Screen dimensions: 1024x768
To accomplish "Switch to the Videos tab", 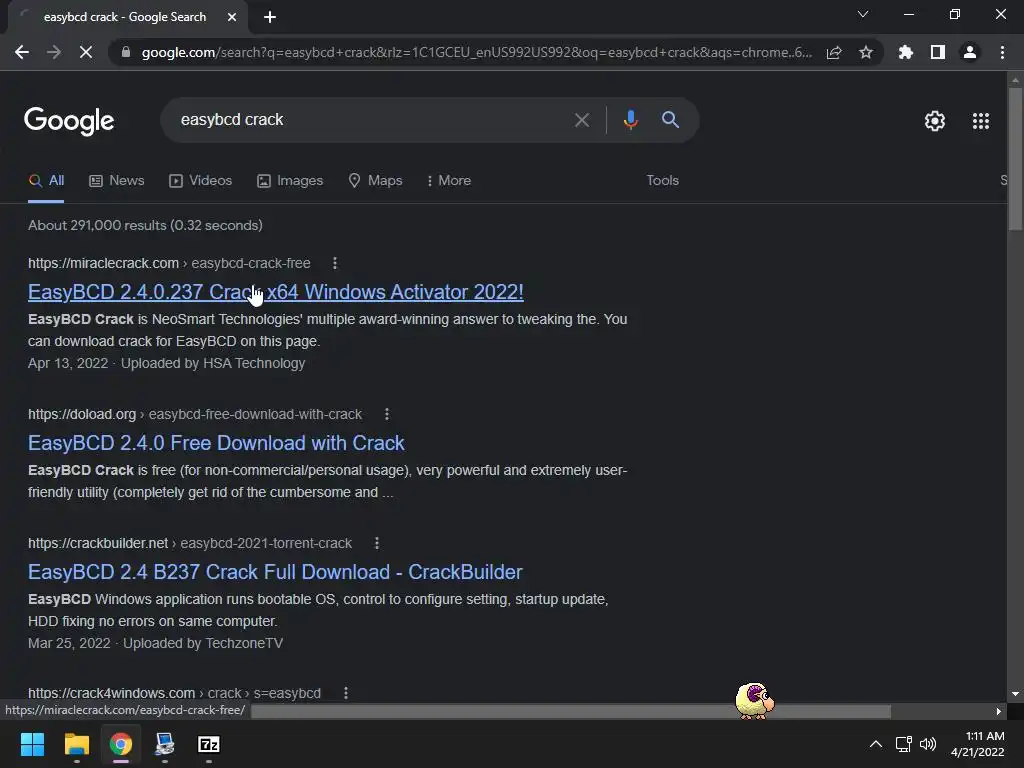I will (200, 180).
